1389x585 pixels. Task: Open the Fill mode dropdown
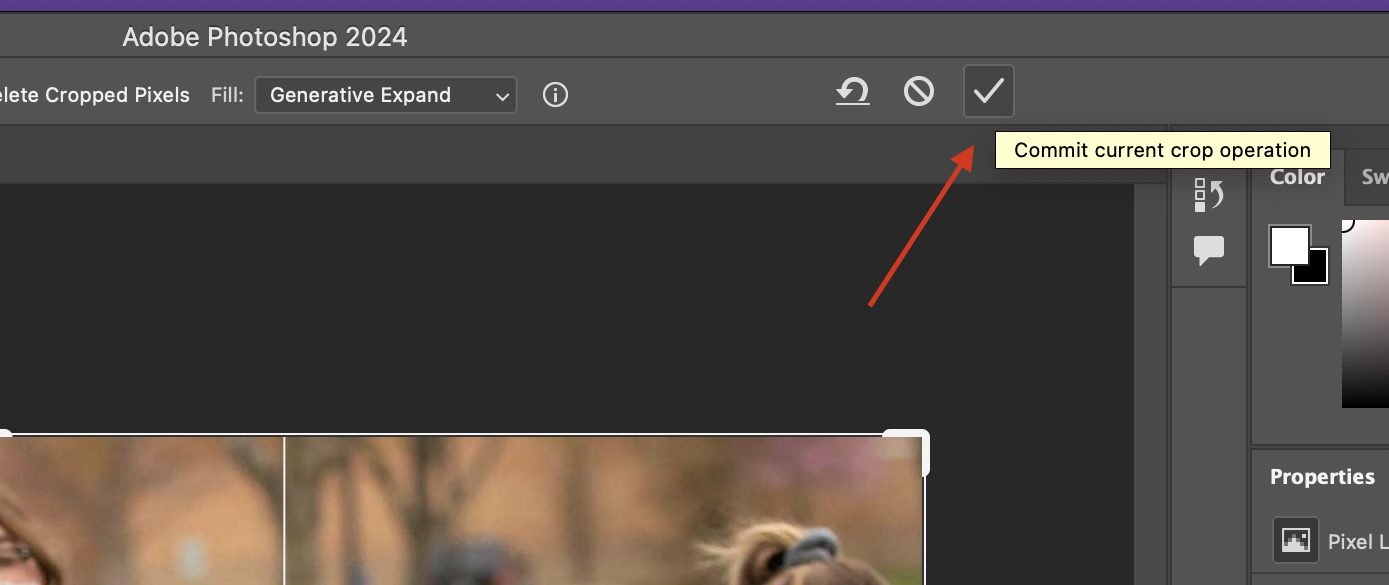pyautogui.click(x=385, y=95)
